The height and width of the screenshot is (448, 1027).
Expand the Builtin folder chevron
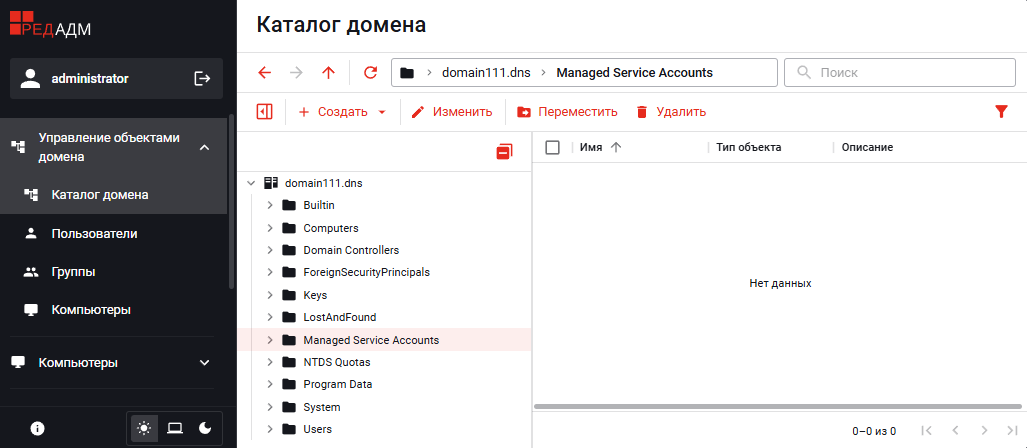point(270,205)
